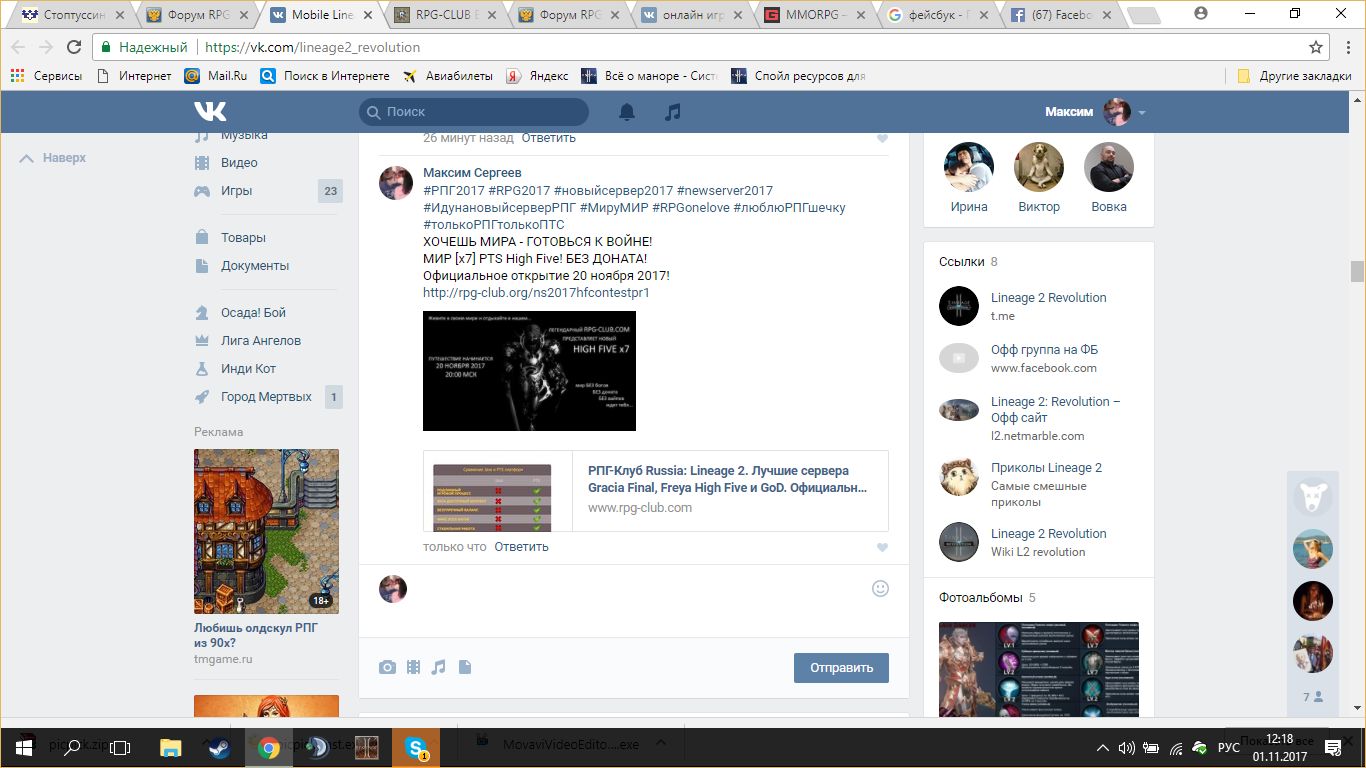Viewport: 1366px width, 768px height.
Task: Open Осада! Бой game link
Action: pyautogui.click(x=253, y=313)
